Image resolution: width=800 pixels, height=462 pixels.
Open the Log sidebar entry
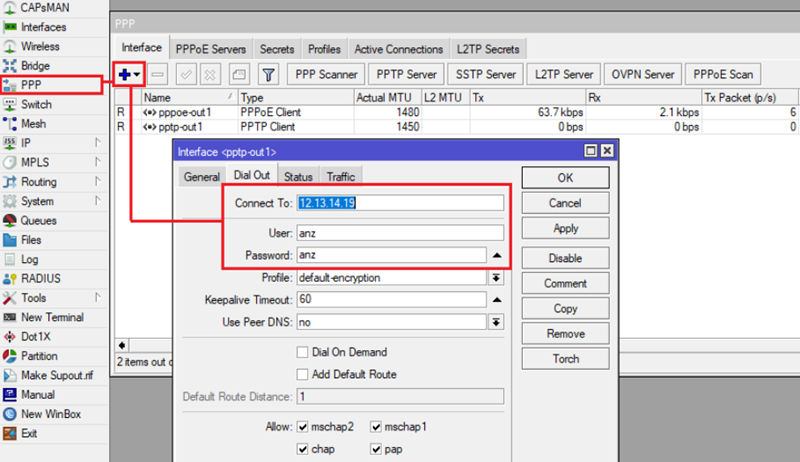tap(29, 259)
